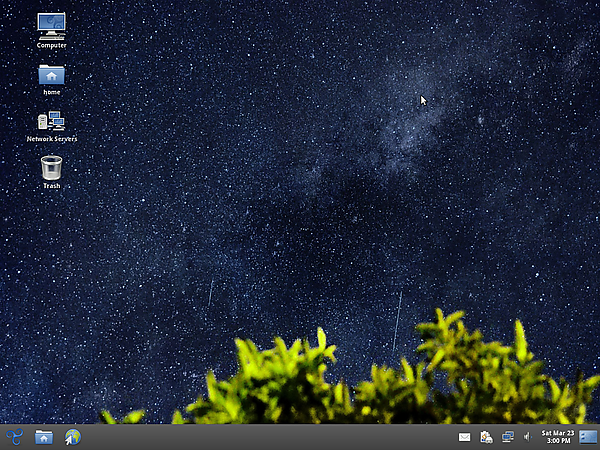Launch the web browser globe icon
The height and width of the screenshot is (450, 600).
72,436
